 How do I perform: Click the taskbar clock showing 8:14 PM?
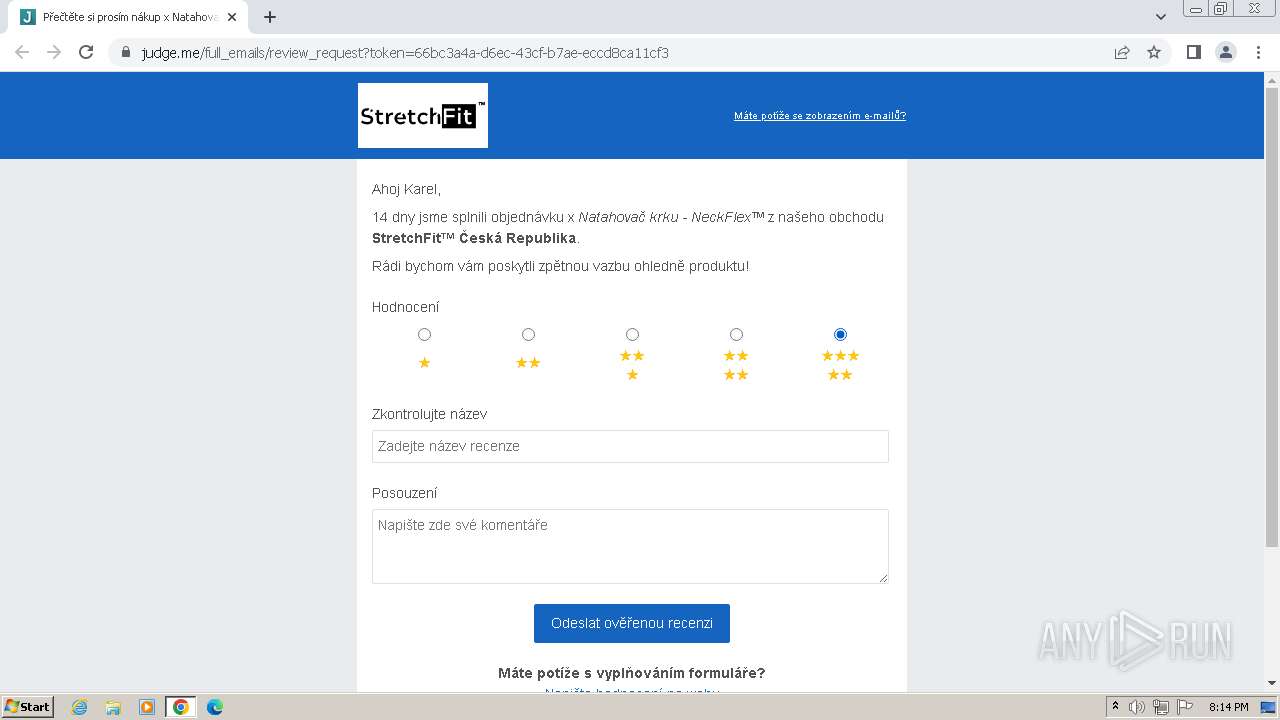(1228, 707)
